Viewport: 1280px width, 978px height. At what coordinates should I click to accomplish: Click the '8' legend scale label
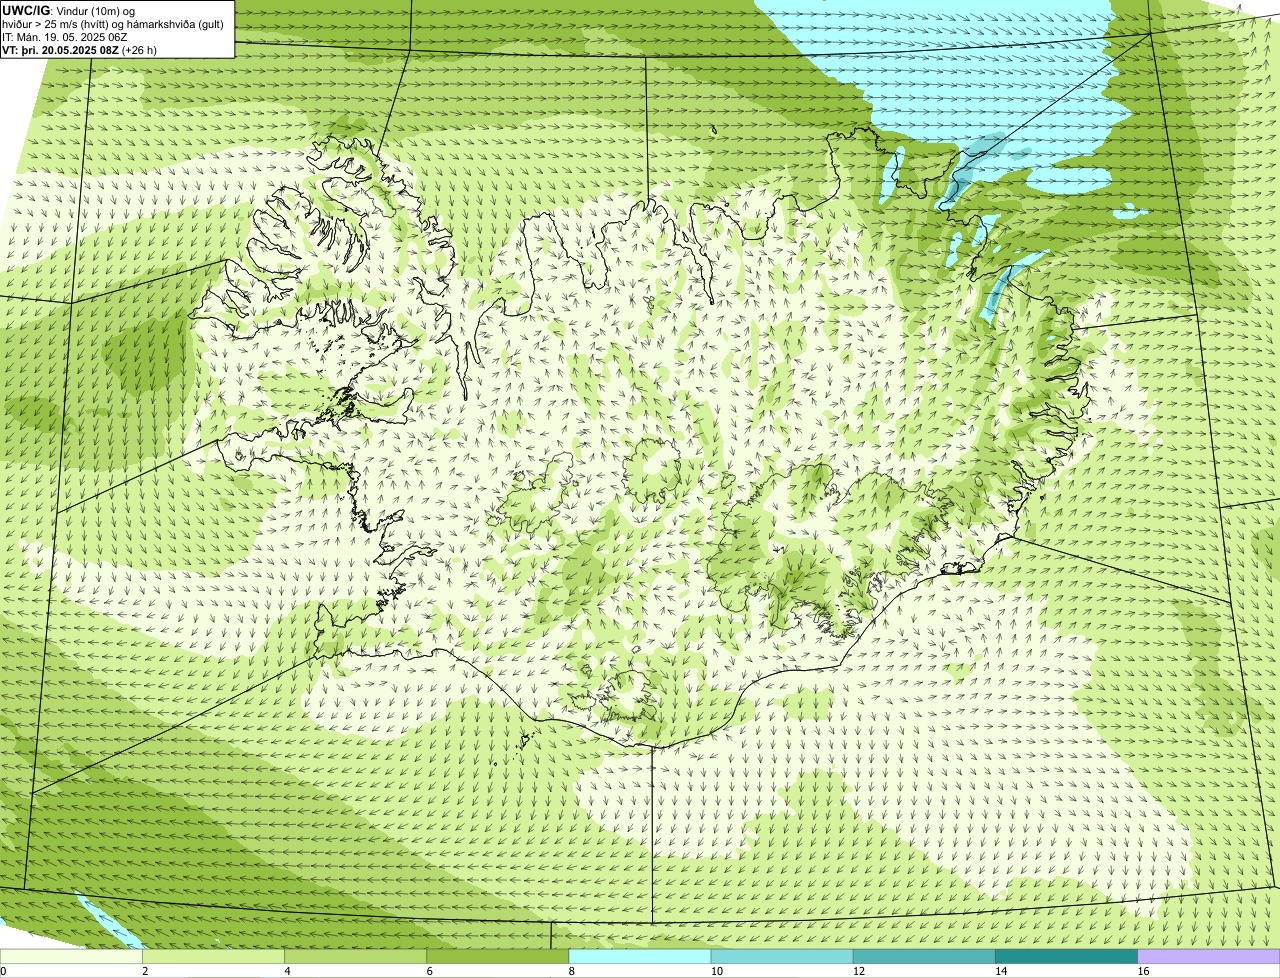click(x=571, y=971)
